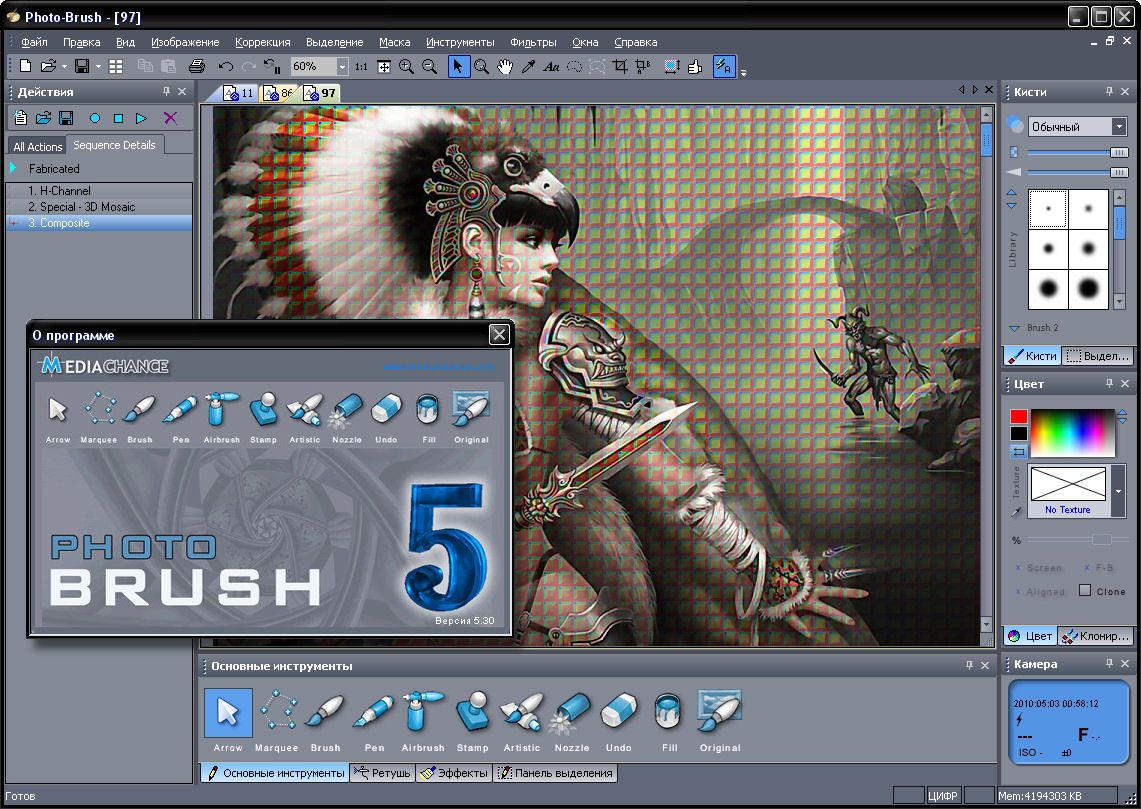Open the Файл menu

point(34,42)
